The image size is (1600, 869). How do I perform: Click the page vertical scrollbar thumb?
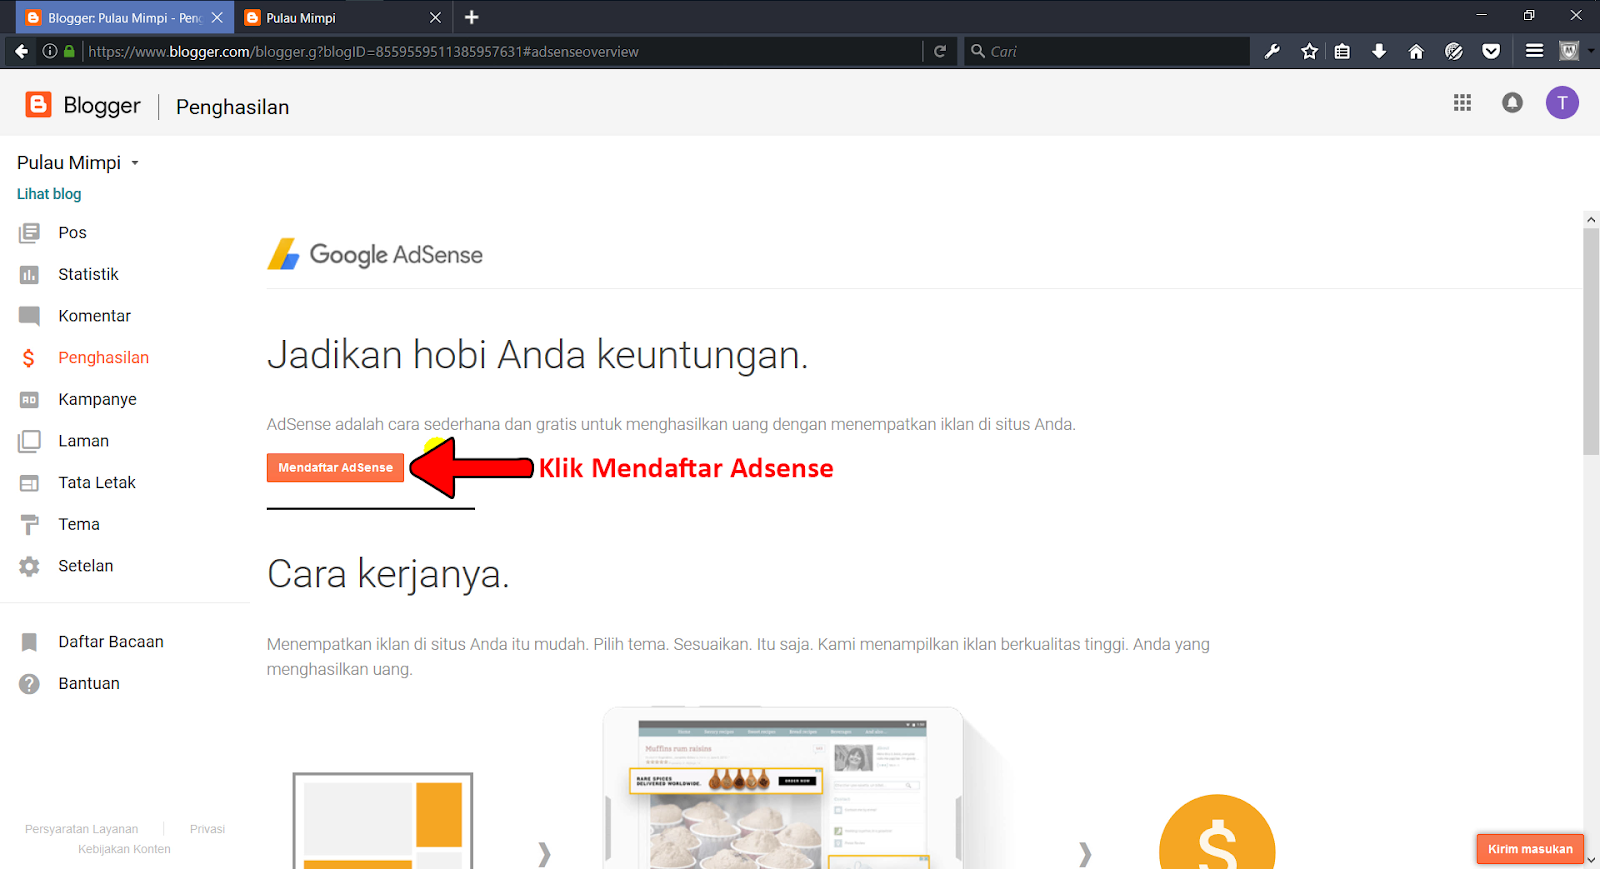[1591, 342]
